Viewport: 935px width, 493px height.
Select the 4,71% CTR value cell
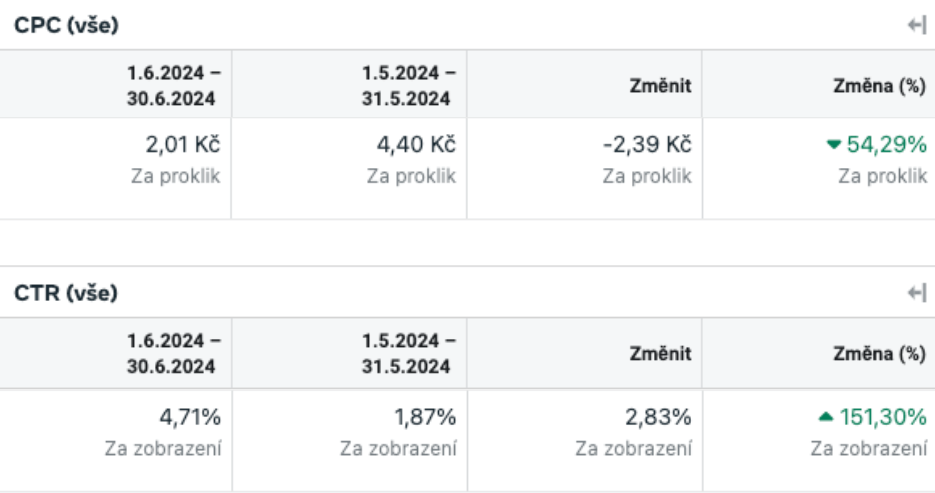click(x=116, y=441)
